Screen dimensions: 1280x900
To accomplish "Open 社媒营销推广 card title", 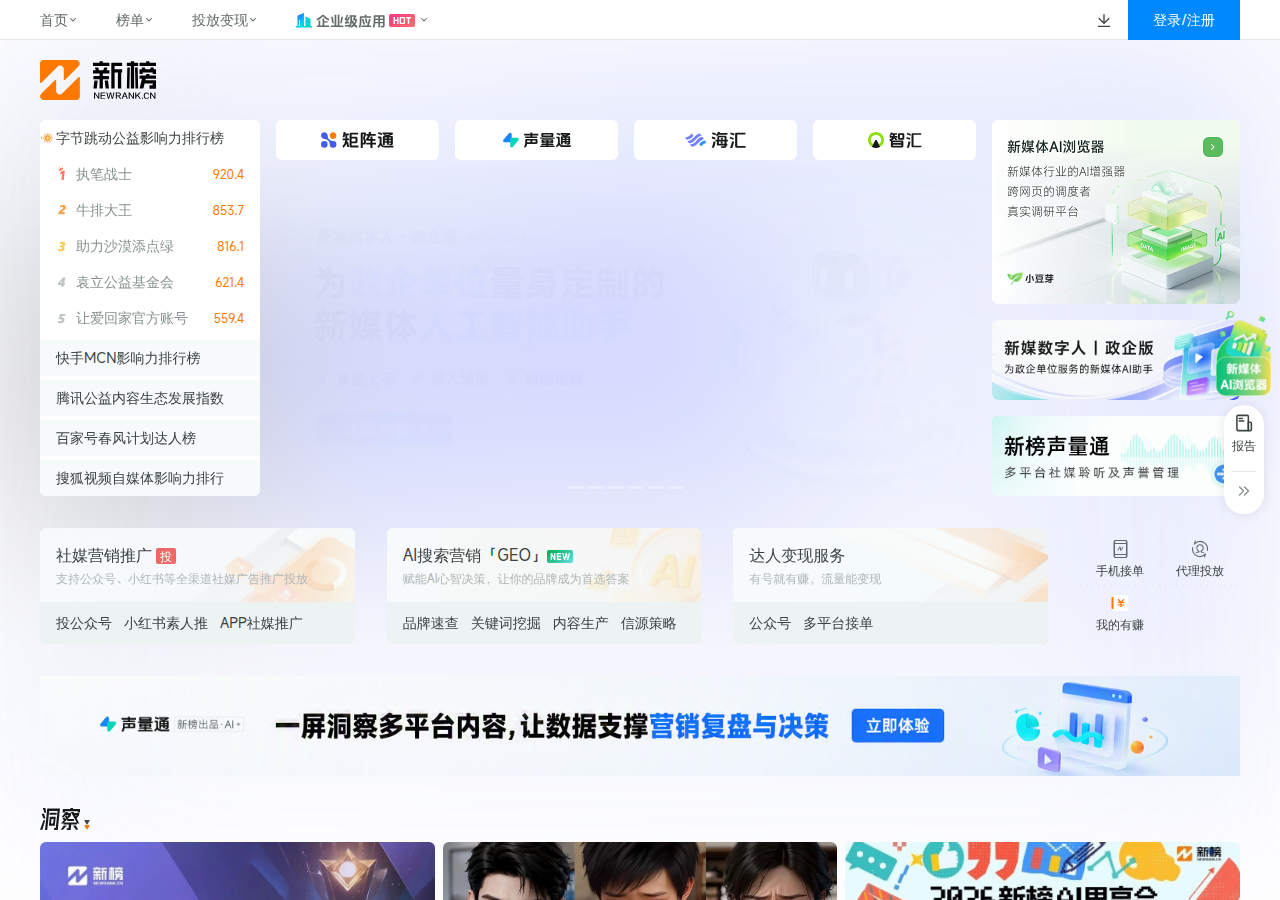I will pos(104,555).
